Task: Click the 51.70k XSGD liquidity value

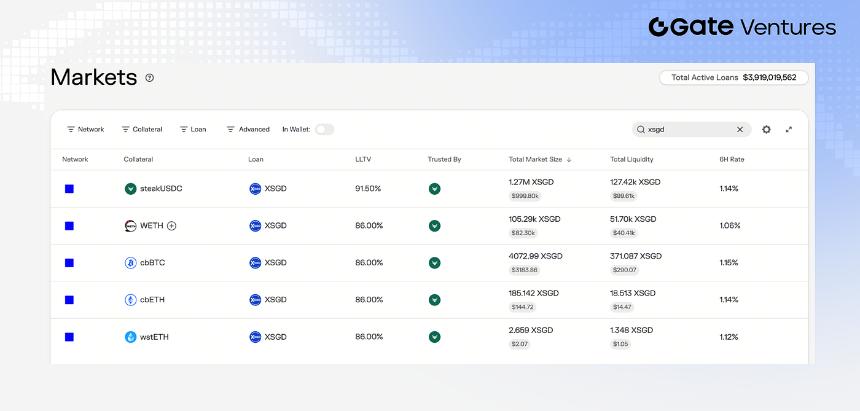Action: [x=633, y=219]
